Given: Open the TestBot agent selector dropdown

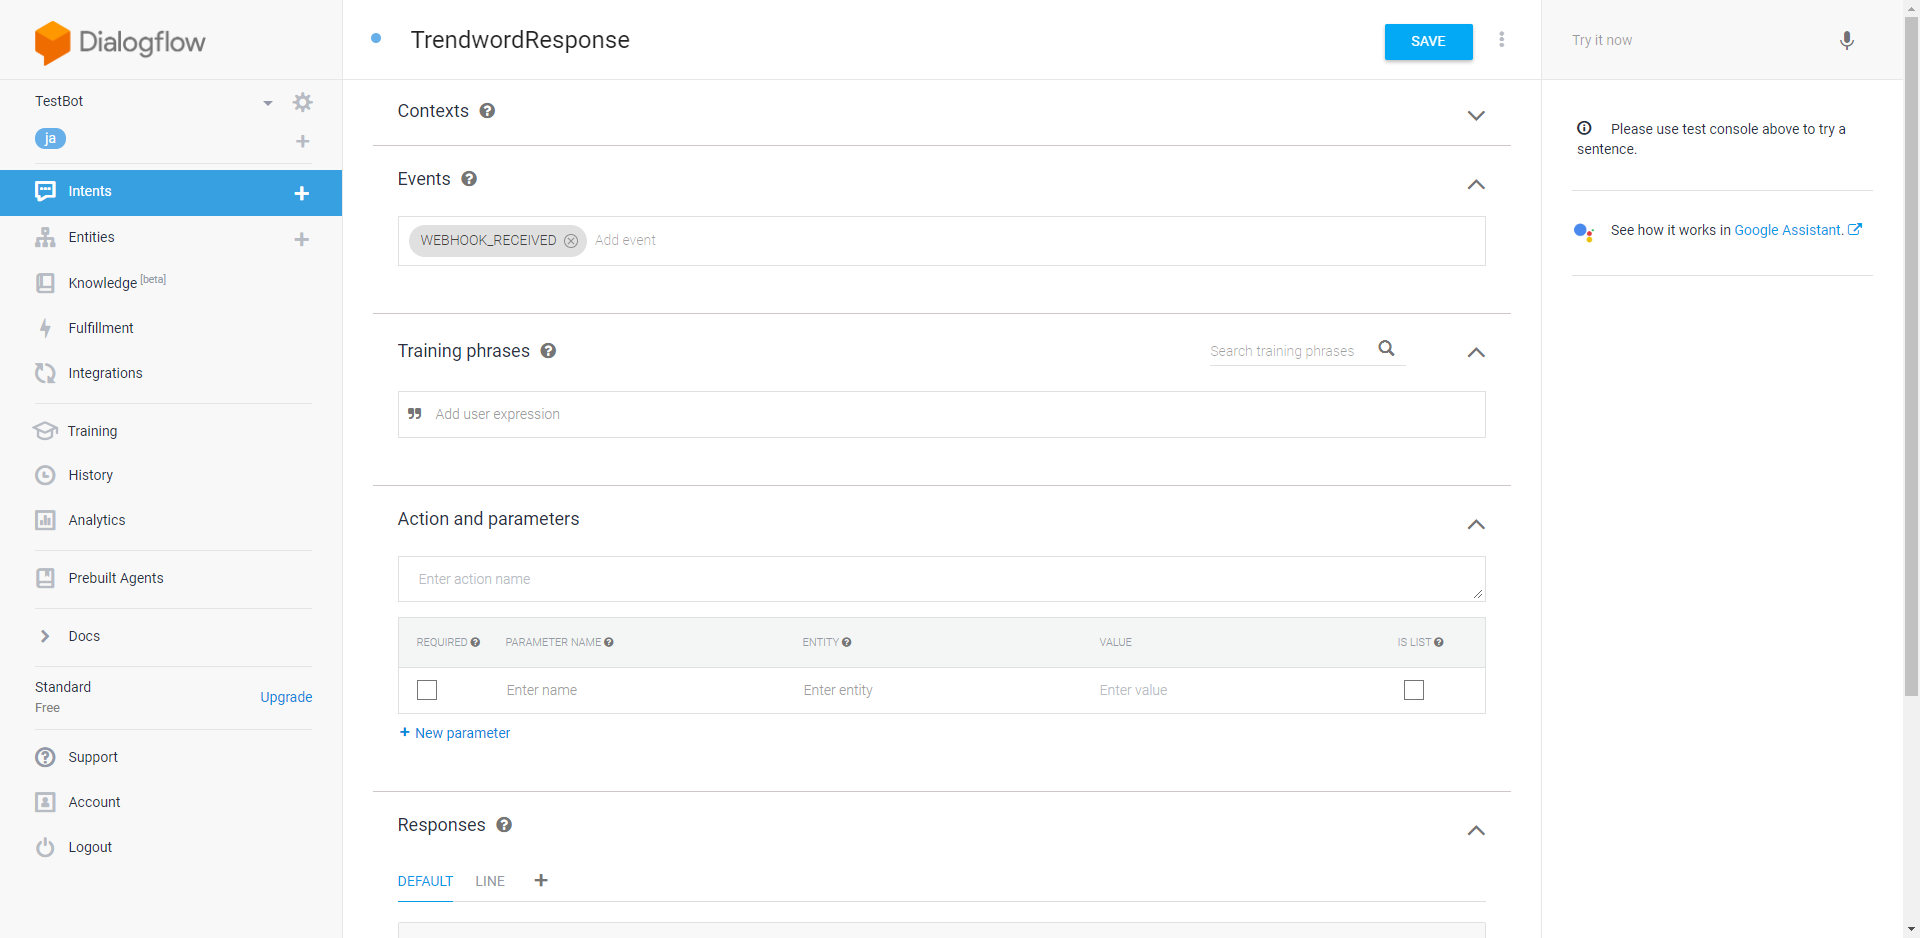Looking at the screenshot, I should (x=267, y=101).
